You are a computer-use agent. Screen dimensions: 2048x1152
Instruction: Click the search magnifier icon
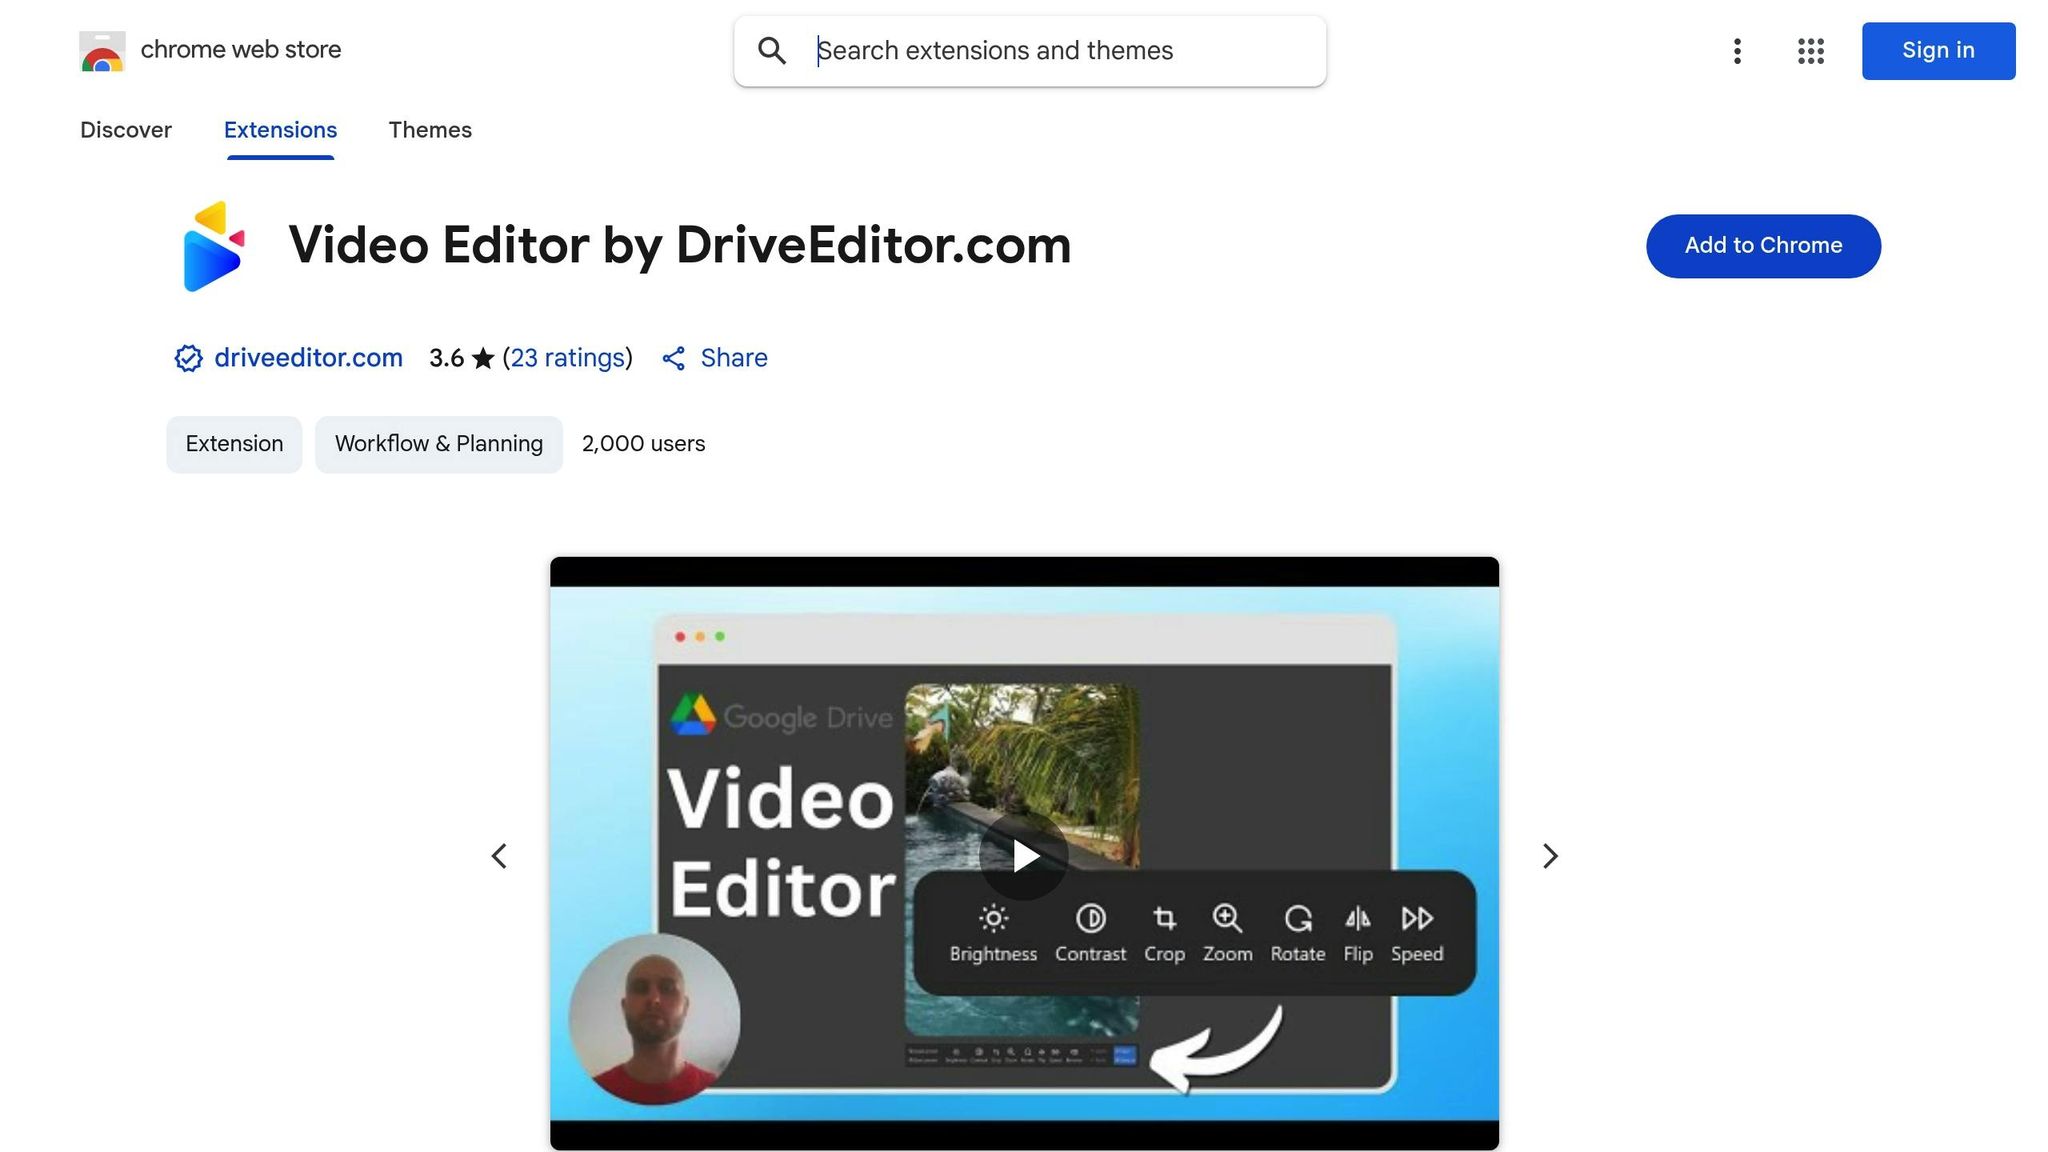(x=772, y=51)
